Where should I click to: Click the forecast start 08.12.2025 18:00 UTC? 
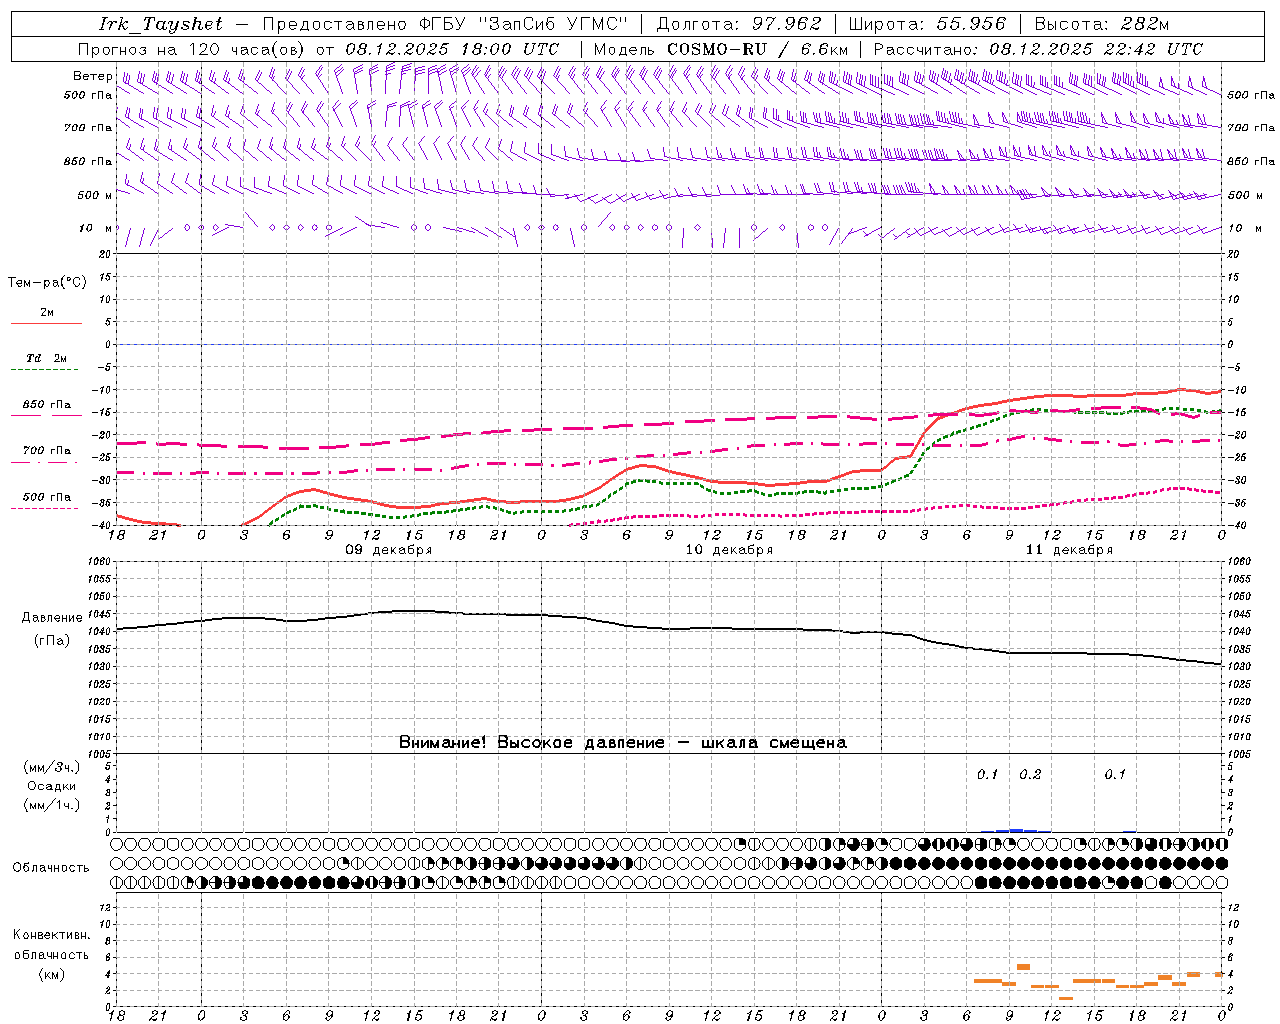(x=452, y=49)
